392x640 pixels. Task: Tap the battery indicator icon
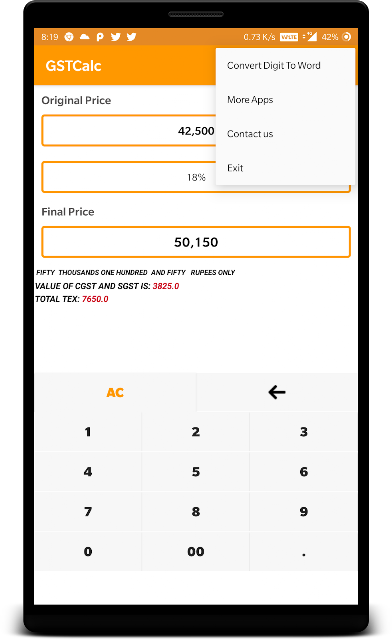[x=346, y=37]
